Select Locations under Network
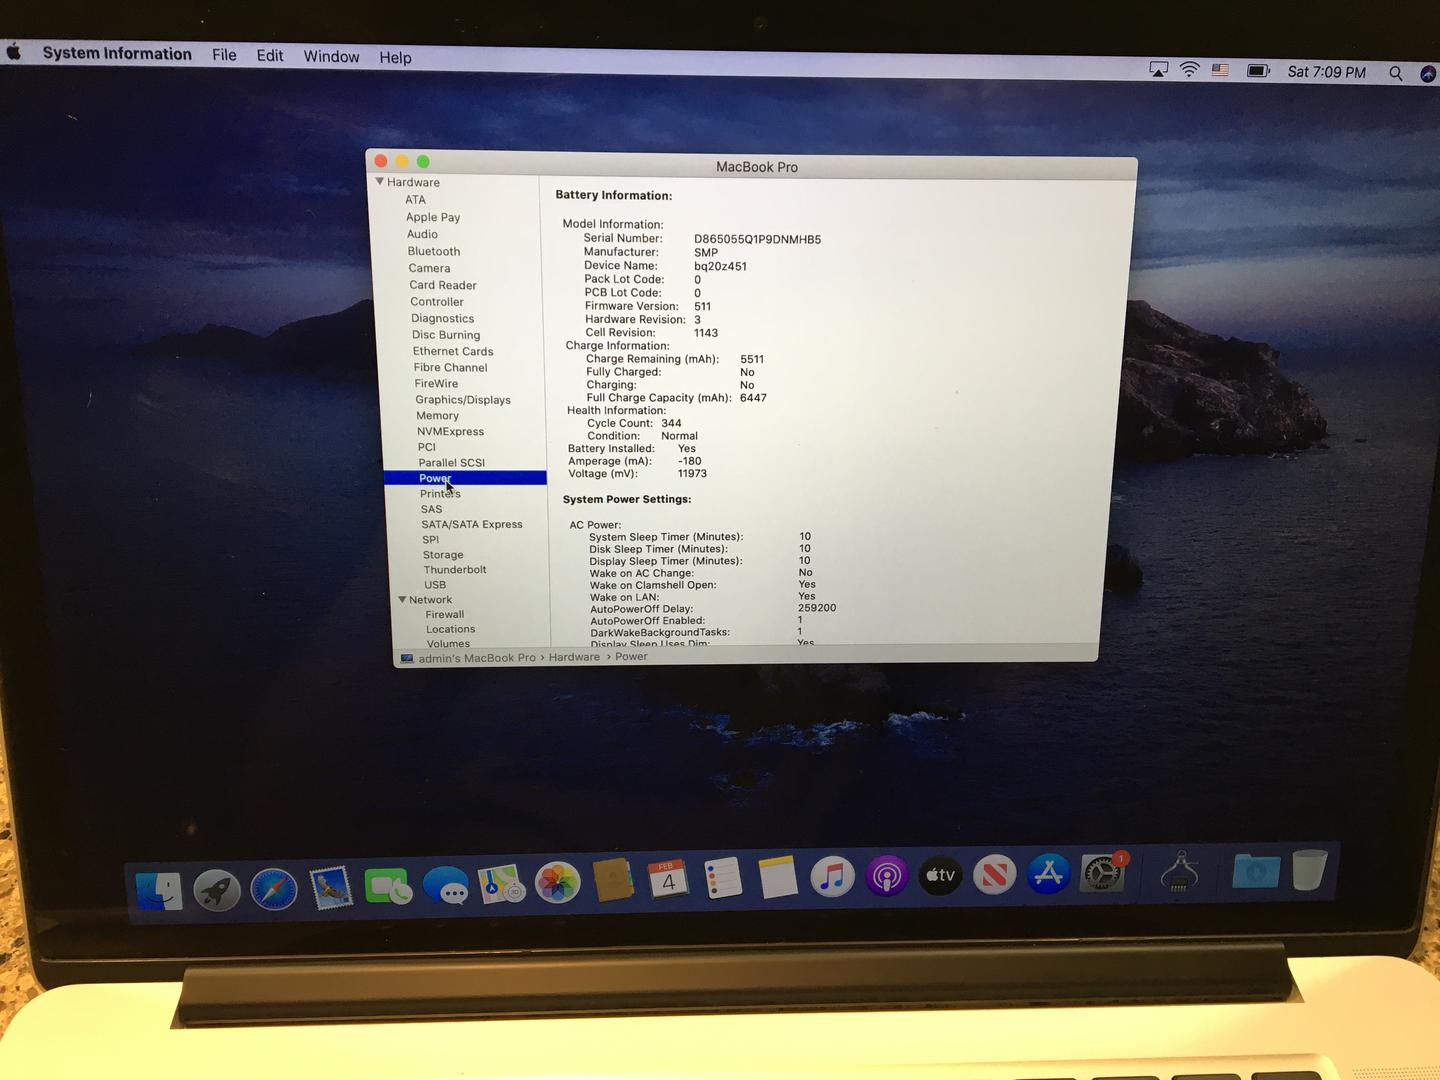1440x1080 pixels. (x=451, y=629)
